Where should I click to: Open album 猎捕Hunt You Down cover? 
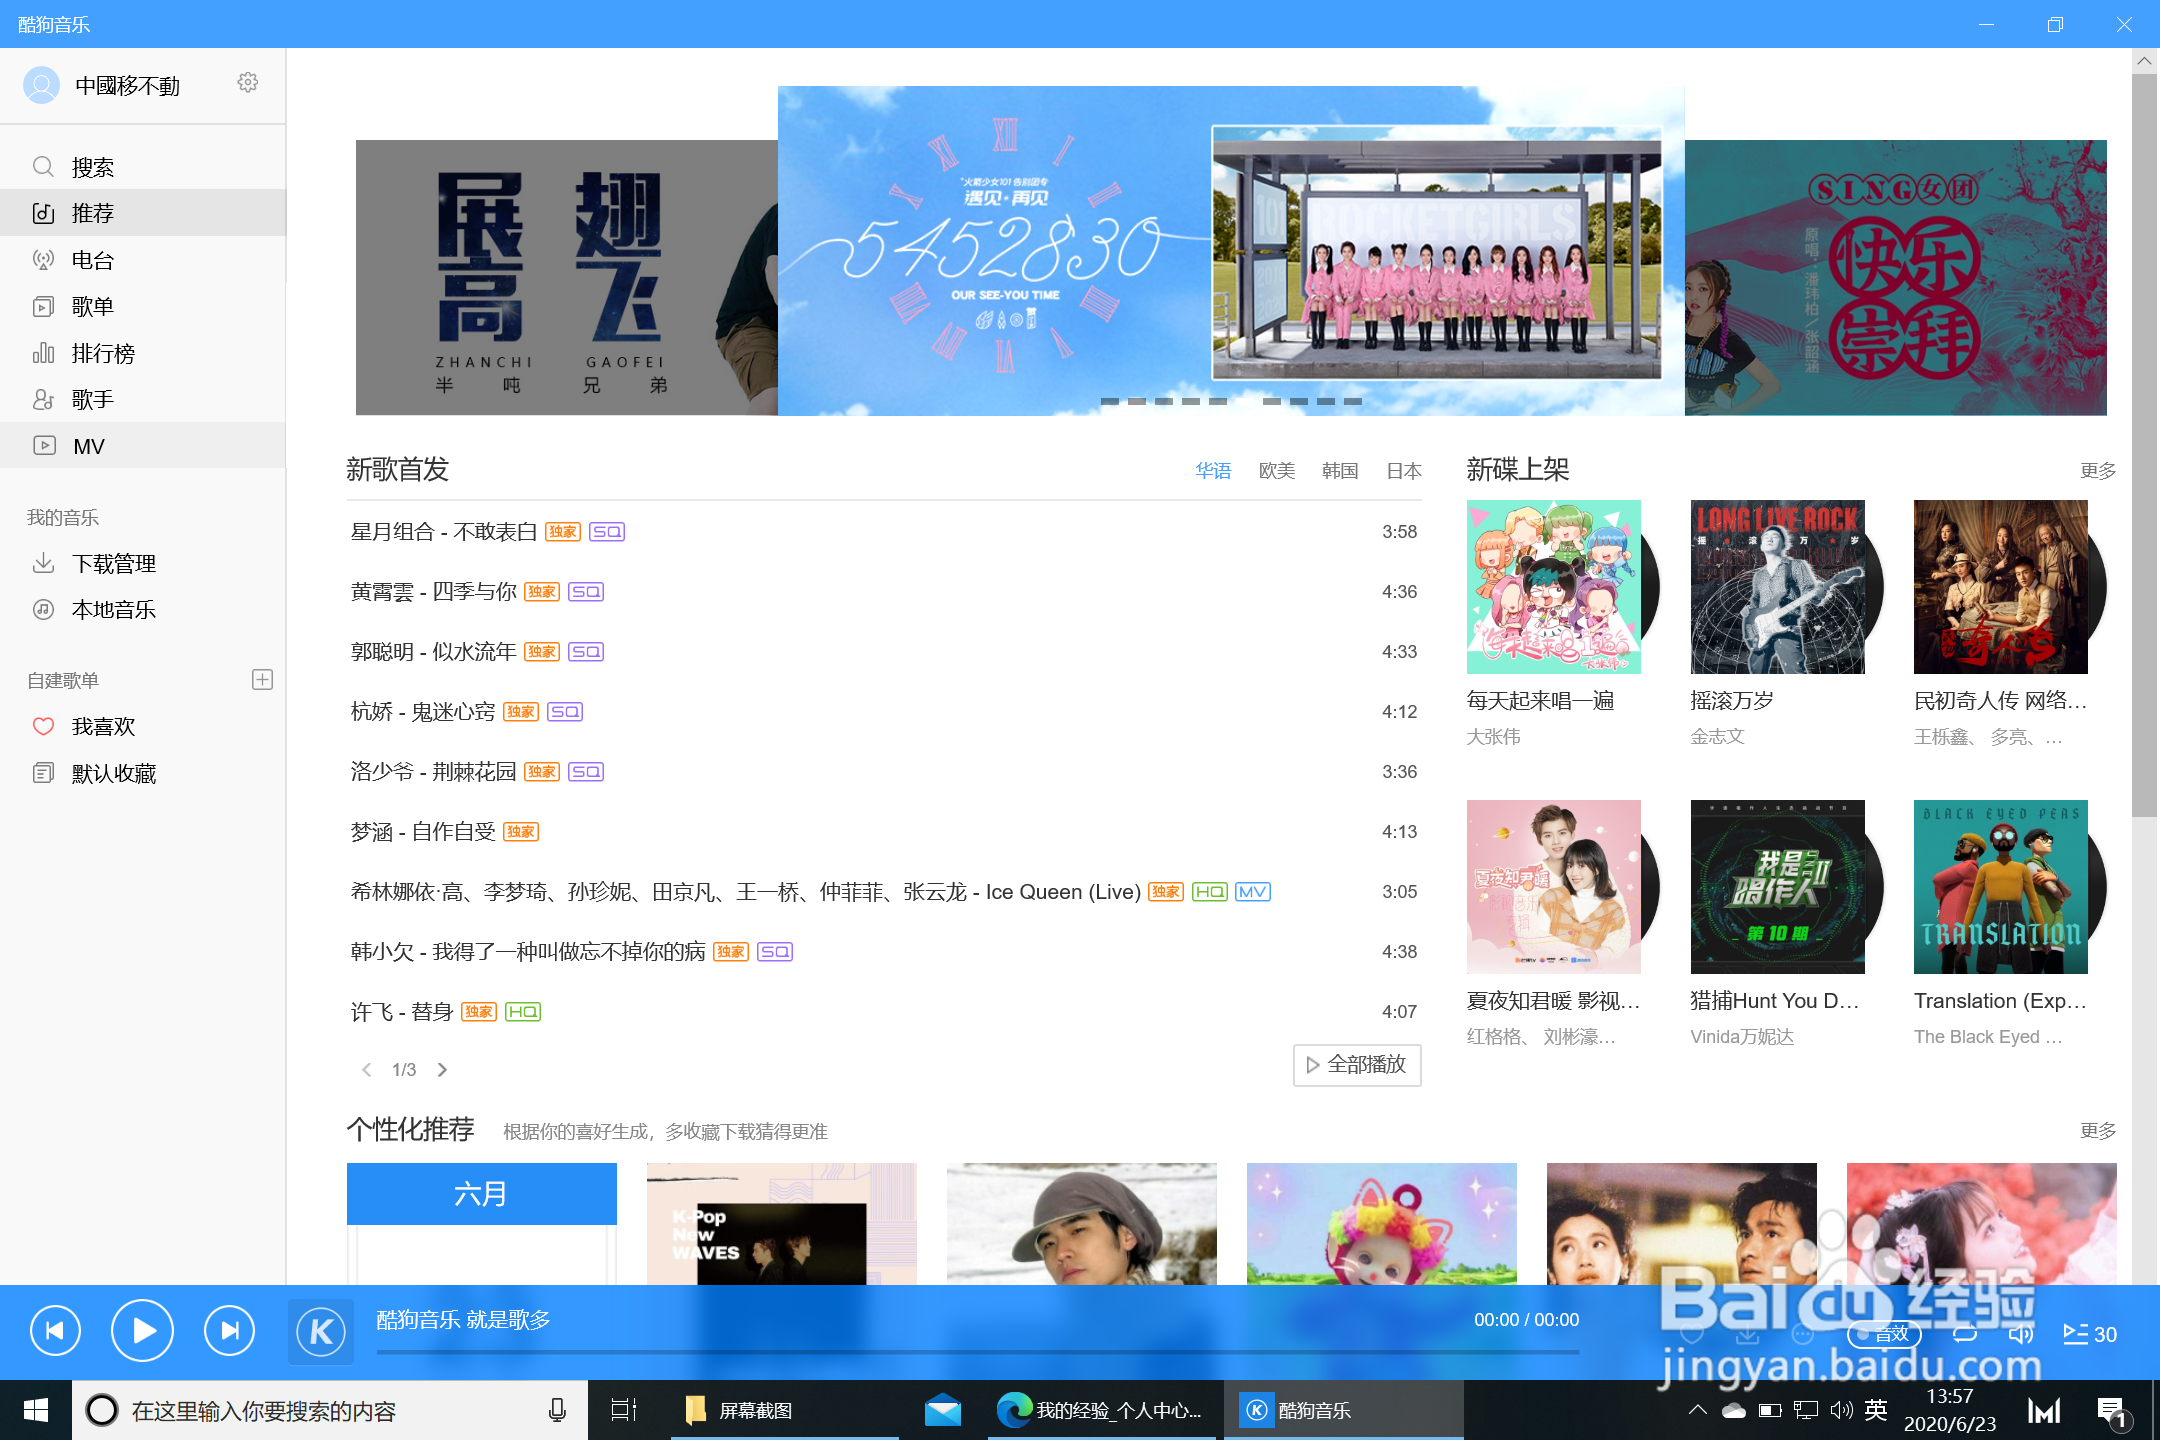tap(1777, 887)
